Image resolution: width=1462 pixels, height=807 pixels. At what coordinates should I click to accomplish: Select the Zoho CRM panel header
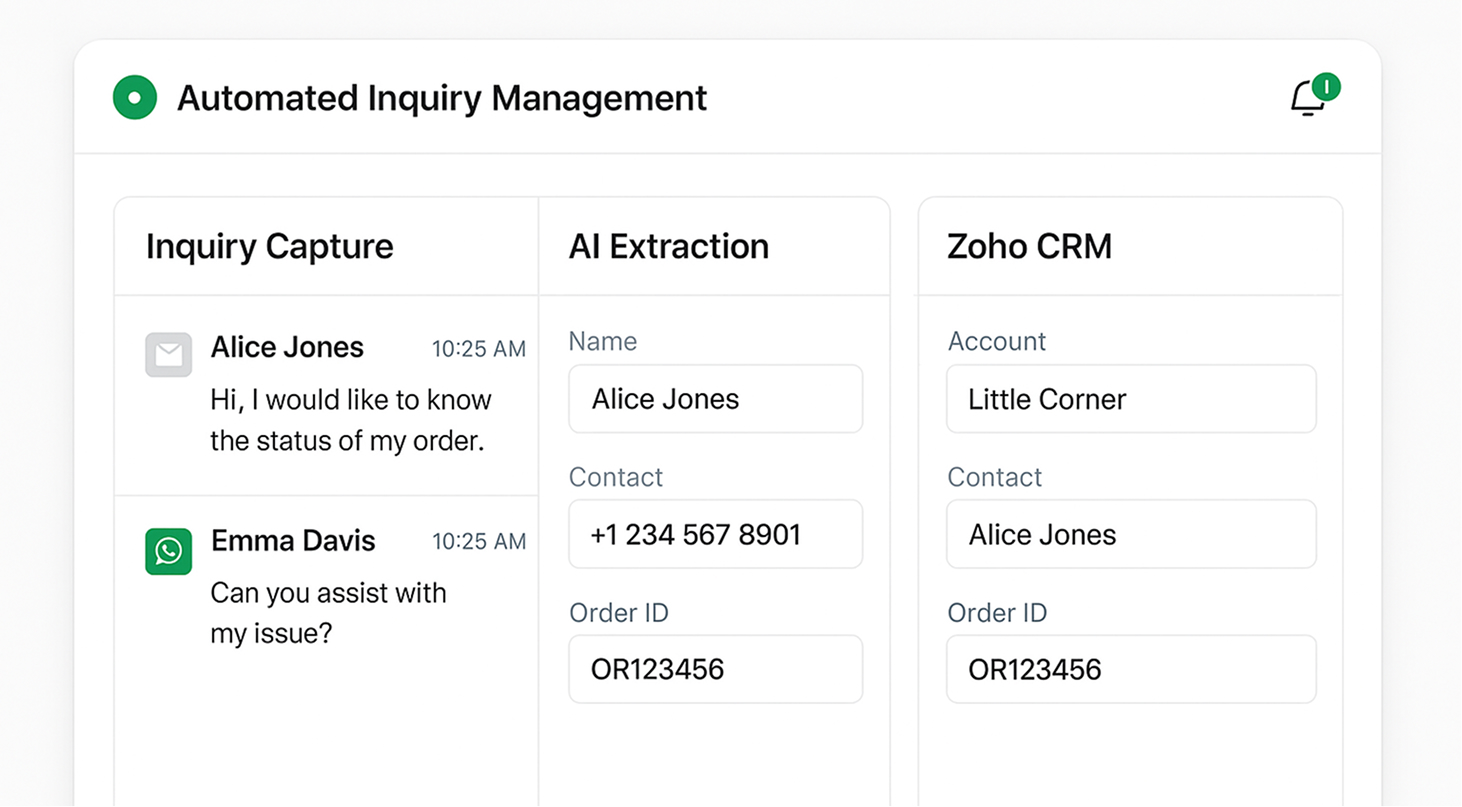coord(1029,246)
